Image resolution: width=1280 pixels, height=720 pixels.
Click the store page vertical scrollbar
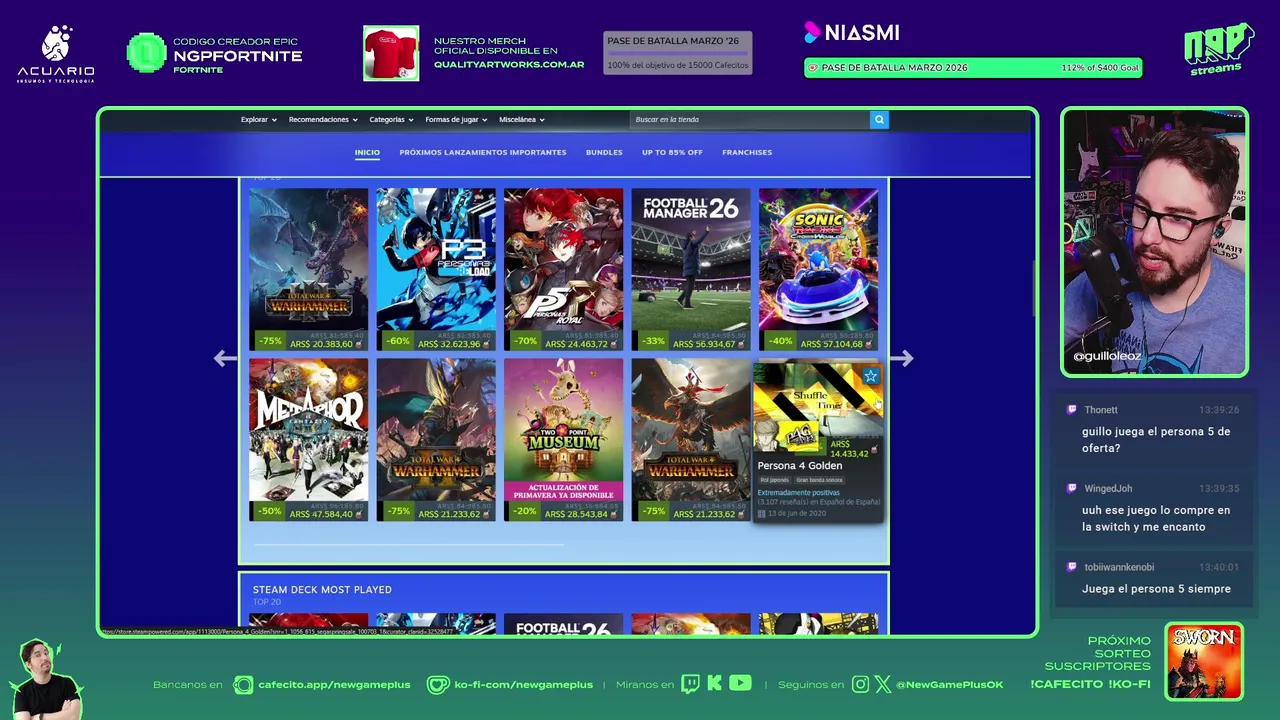1034,288
